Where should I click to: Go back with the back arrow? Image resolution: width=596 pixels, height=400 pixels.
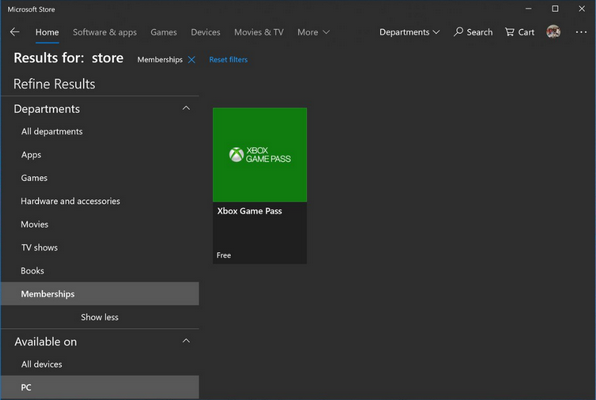[x=15, y=32]
